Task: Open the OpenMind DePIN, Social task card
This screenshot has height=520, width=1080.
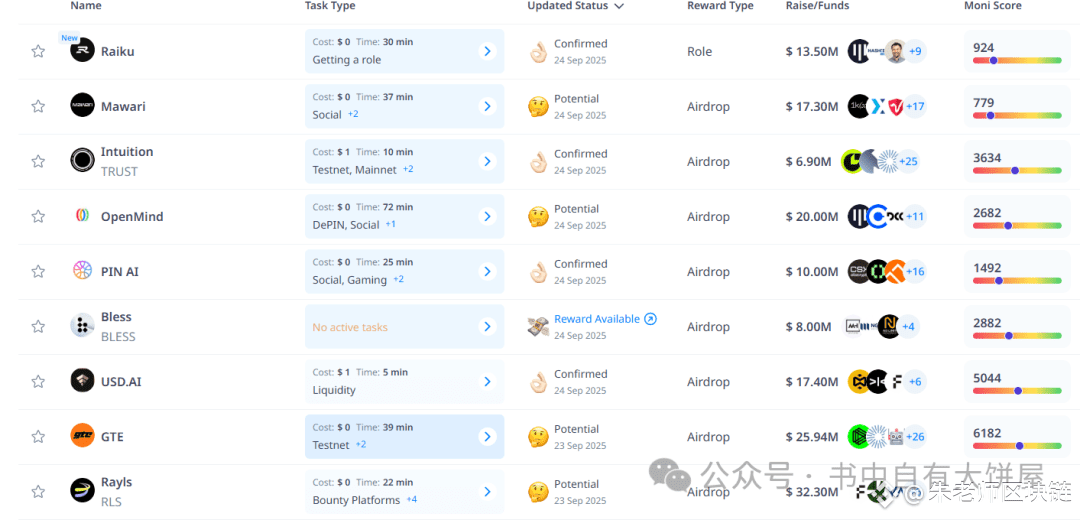Action: (404, 216)
